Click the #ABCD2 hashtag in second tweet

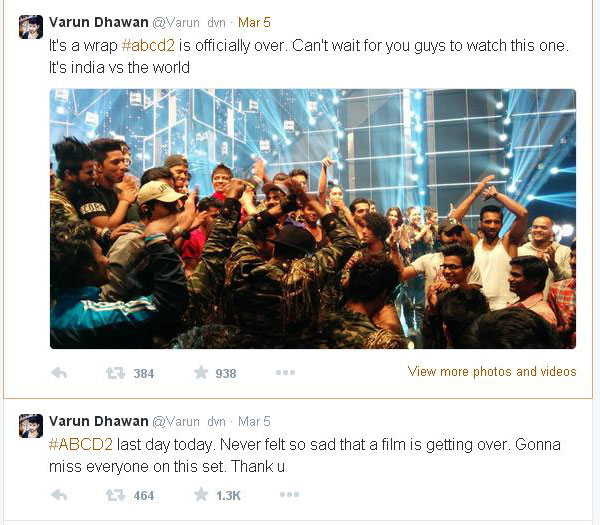click(81, 445)
